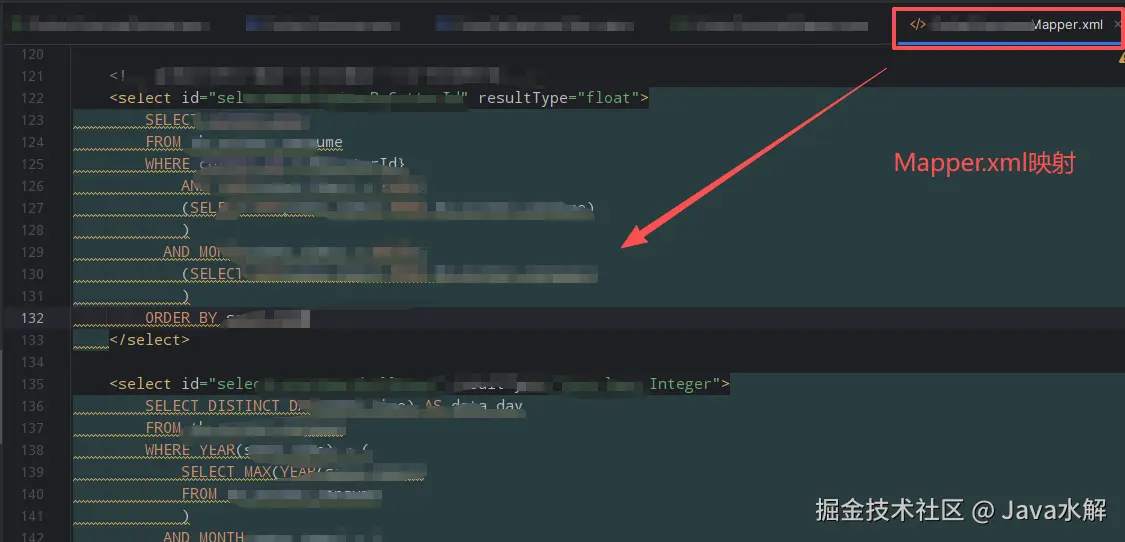This screenshot has width=1125, height=542.
Task: Place the cursor on the SELECT keyword on line 123
Action: click(171, 120)
